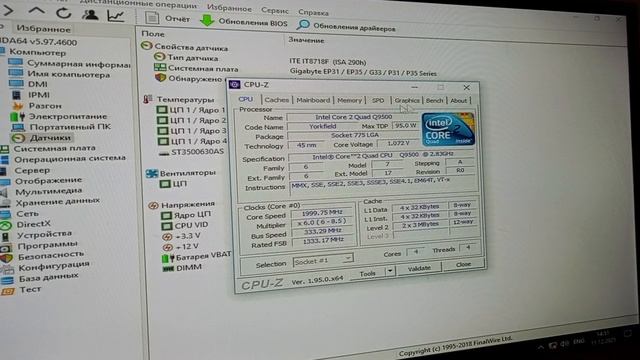Screen dimensions: 640x360
Task: Open the graph toolbar icon in AIDA64
Action: click(116, 16)
